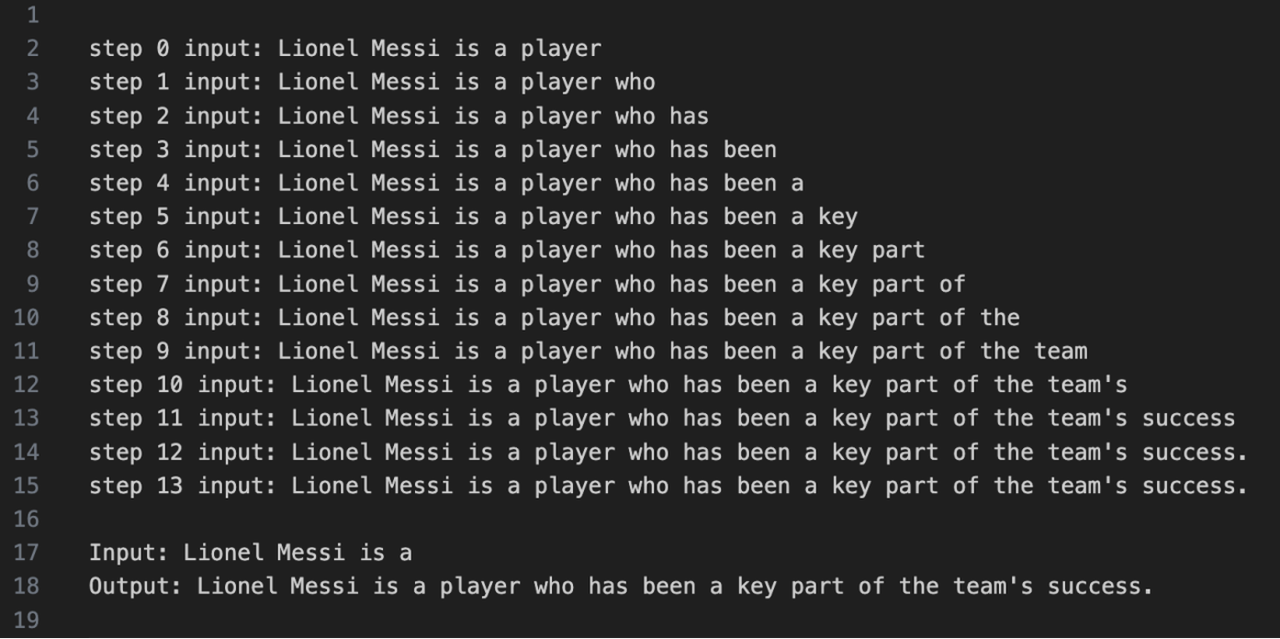Screen dimensions: 1280x639
Task: Click the "Input: Lionel Messi is a" line
Action: coord(250,552)
